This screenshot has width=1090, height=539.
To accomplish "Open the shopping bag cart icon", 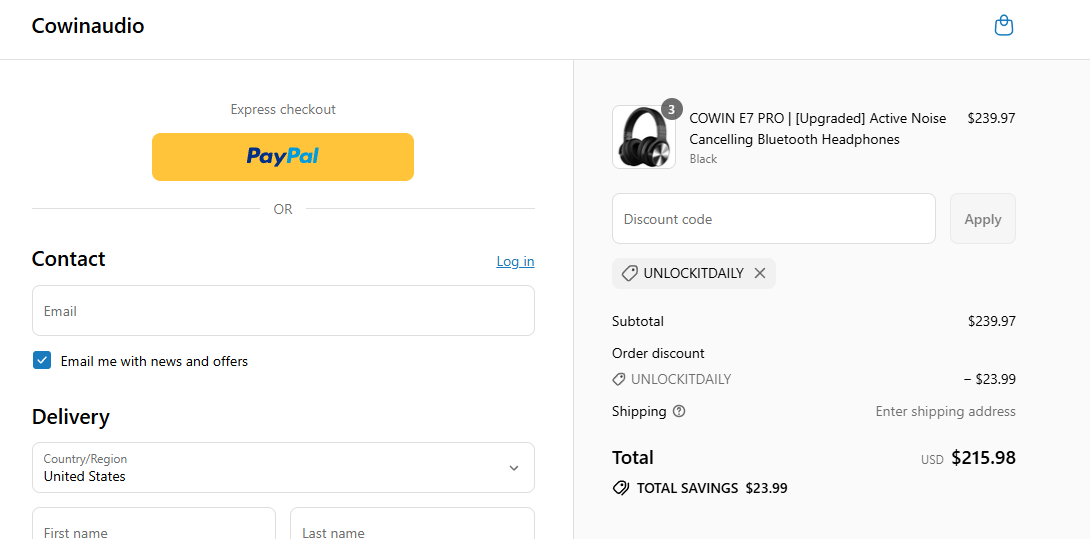I will 1003,26.
